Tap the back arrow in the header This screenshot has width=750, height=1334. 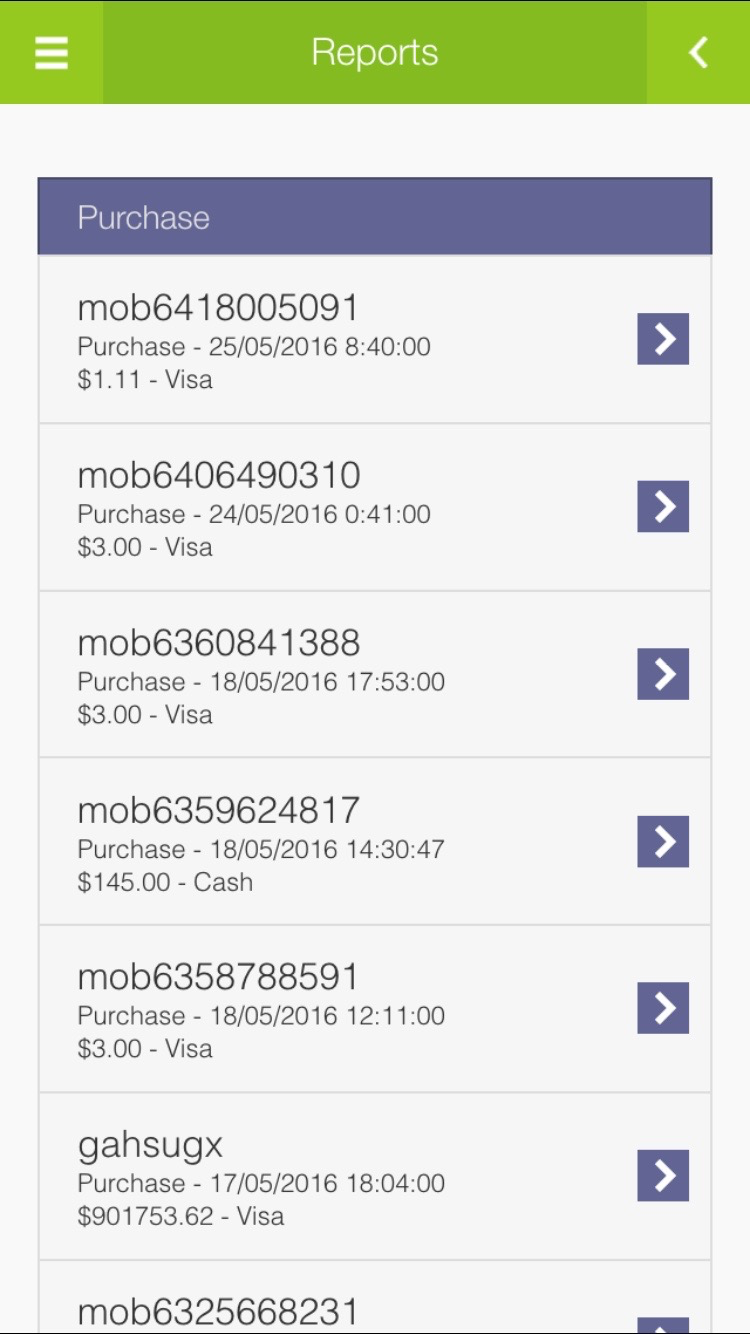tap(698, 52)
